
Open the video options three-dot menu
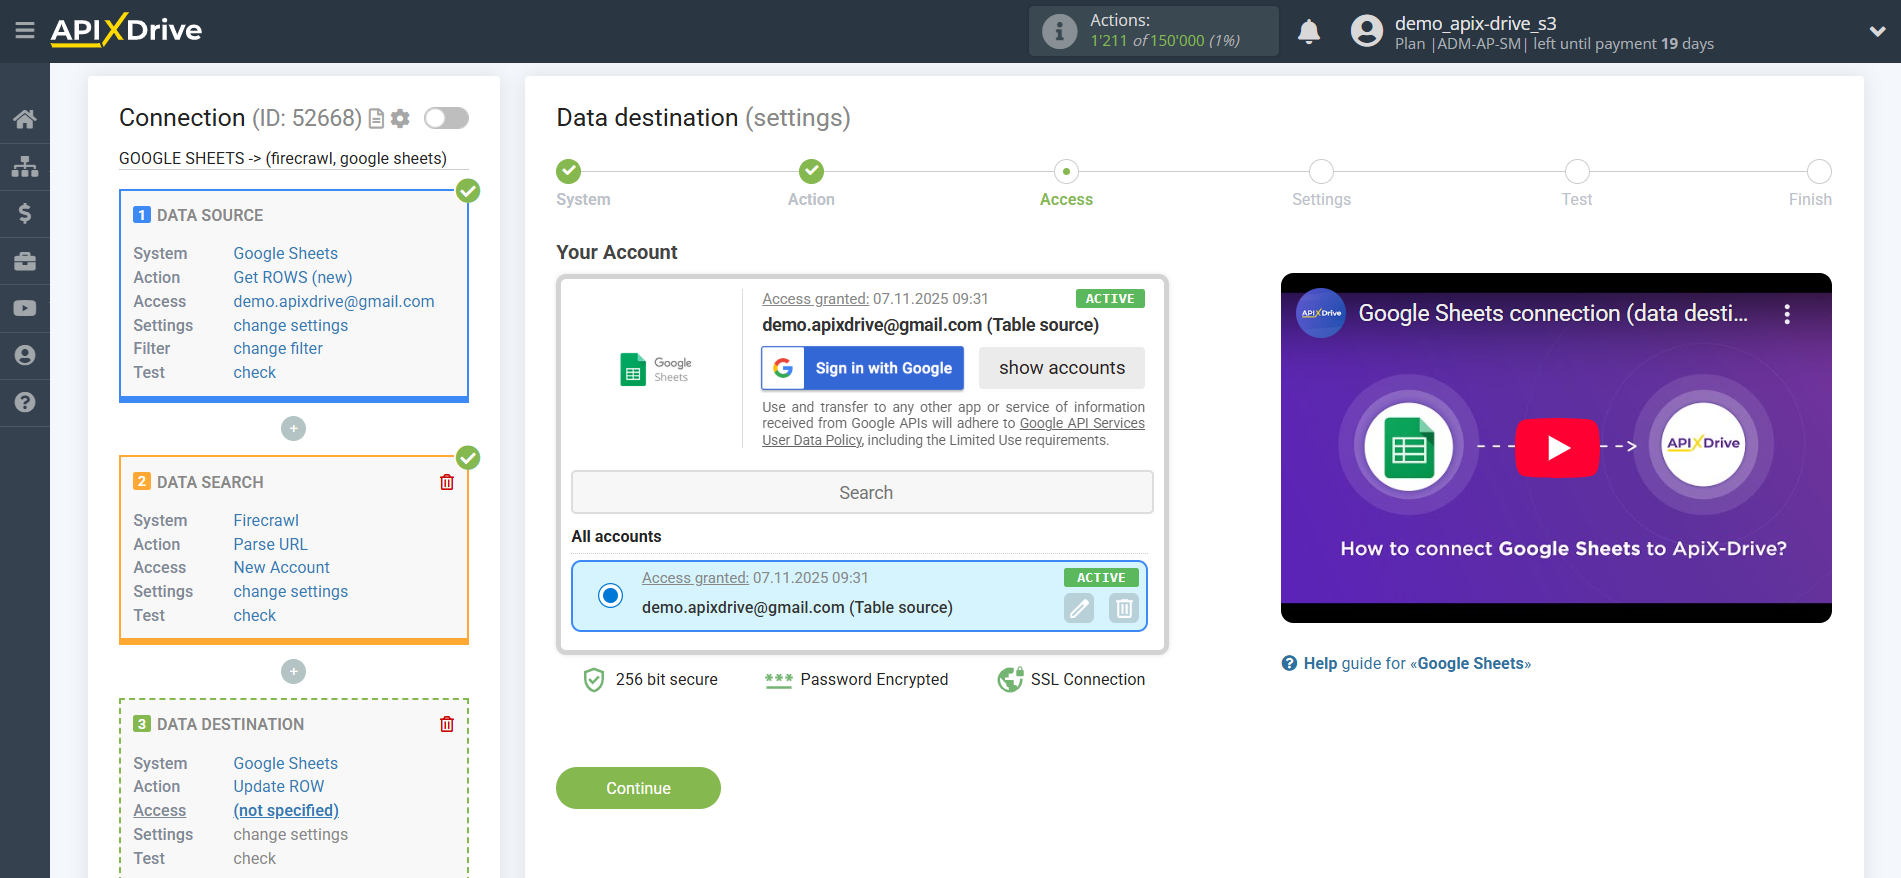pos(1787,314)
